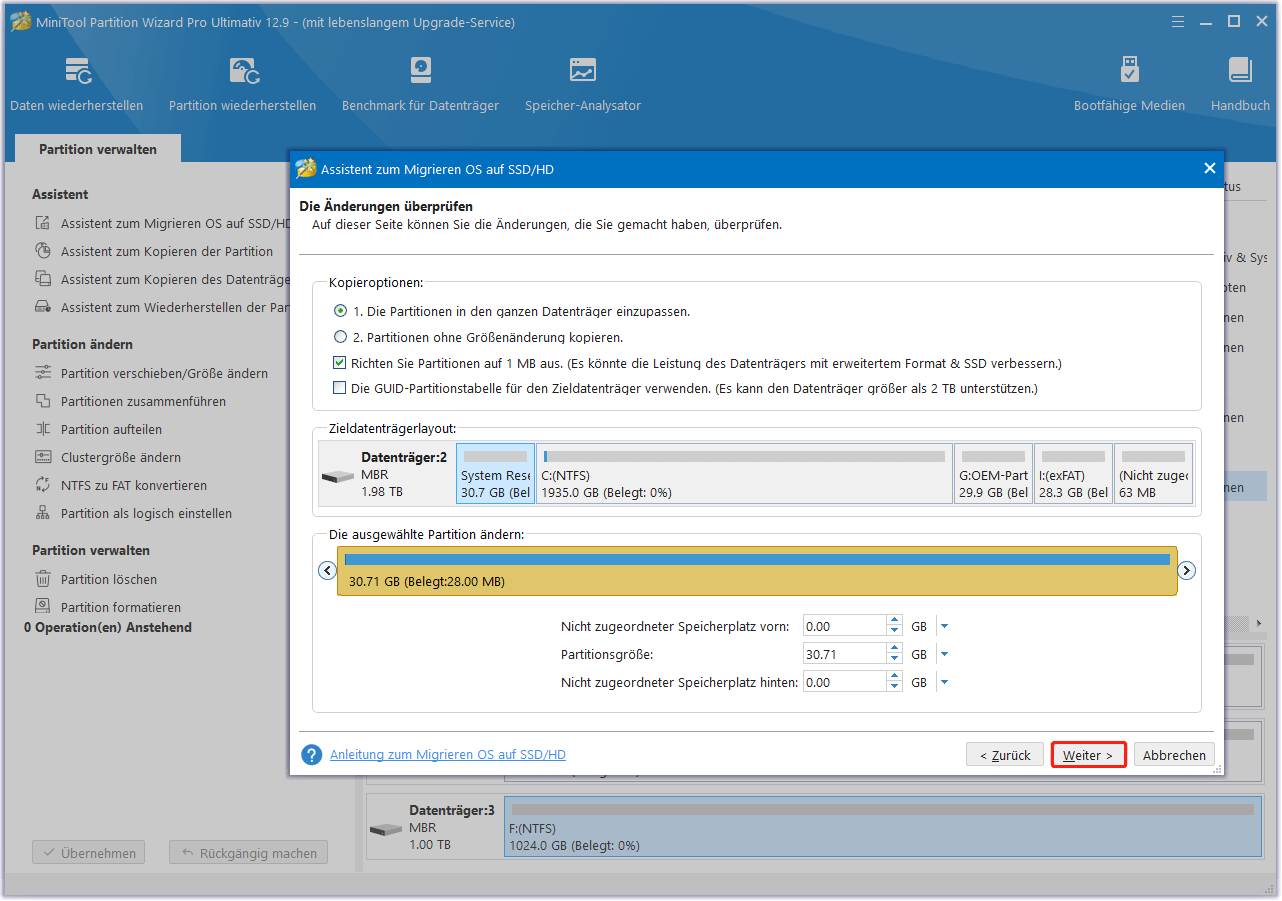Click Partition verschieben/Größe ändern icon
Viewport: 1282px width, 901px height.
click(43, 374)
